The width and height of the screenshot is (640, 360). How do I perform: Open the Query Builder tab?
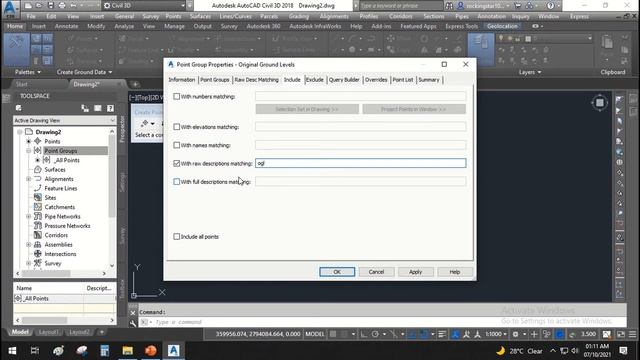click(344, 80)
